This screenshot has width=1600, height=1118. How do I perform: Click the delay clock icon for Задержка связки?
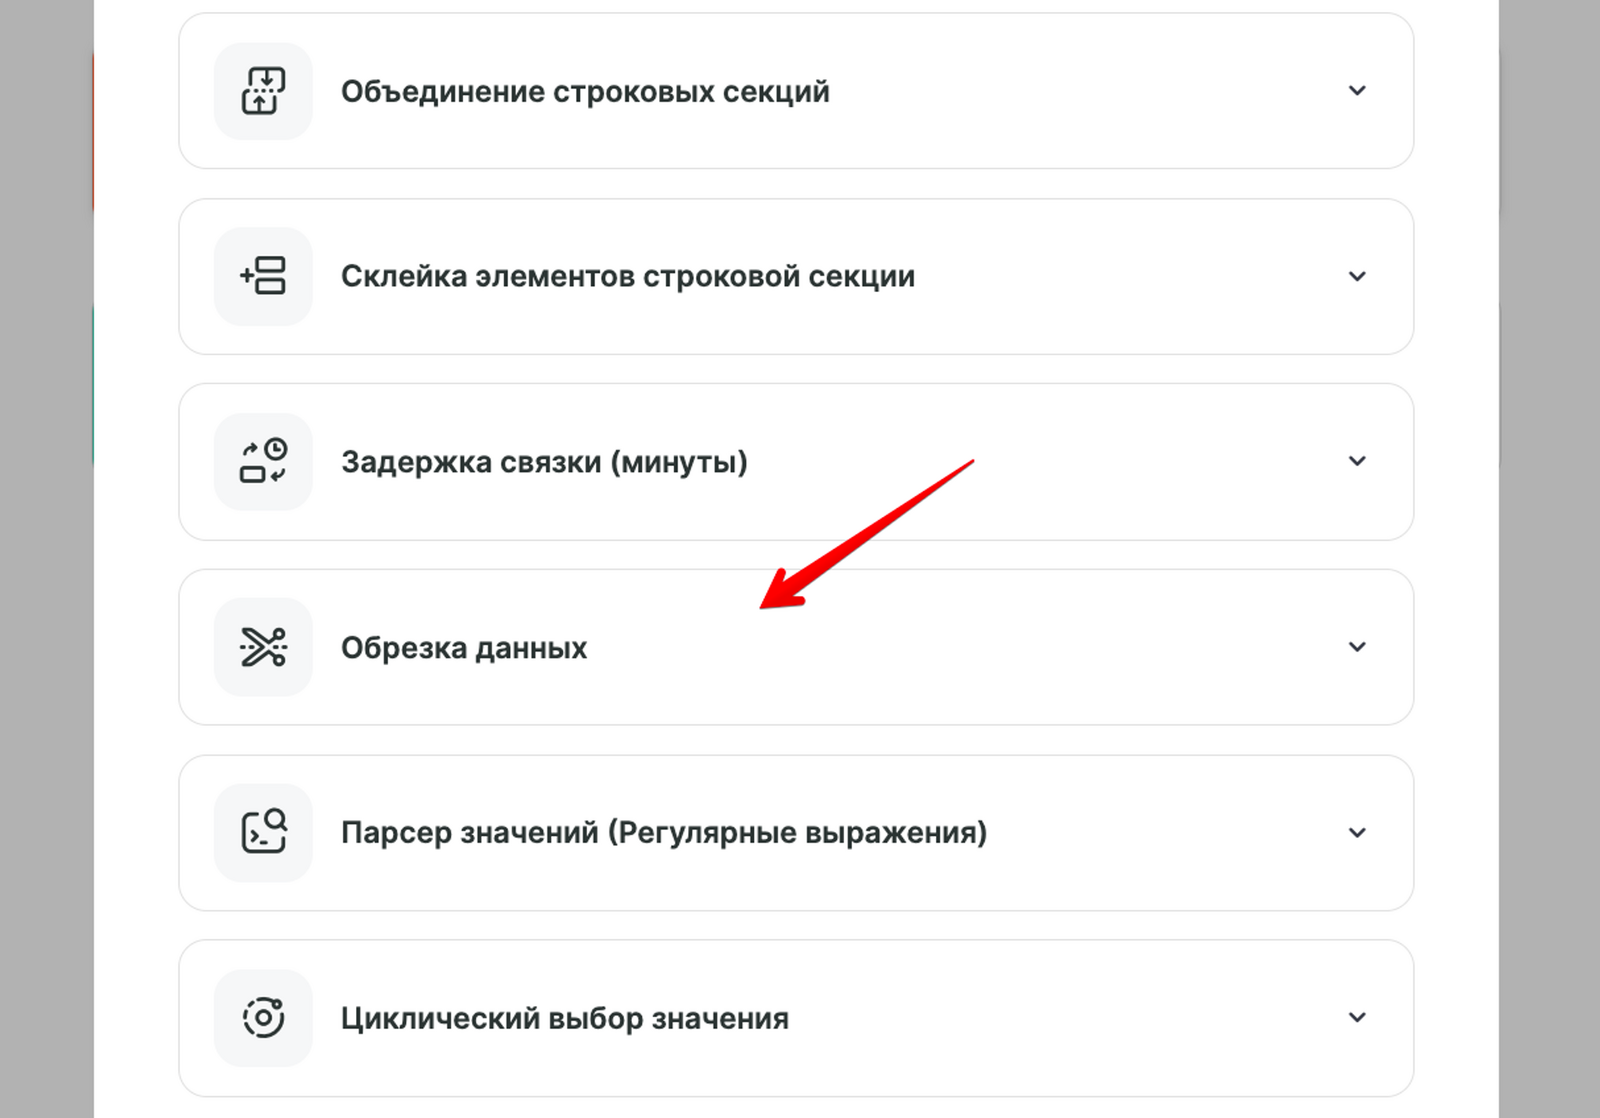263,462
